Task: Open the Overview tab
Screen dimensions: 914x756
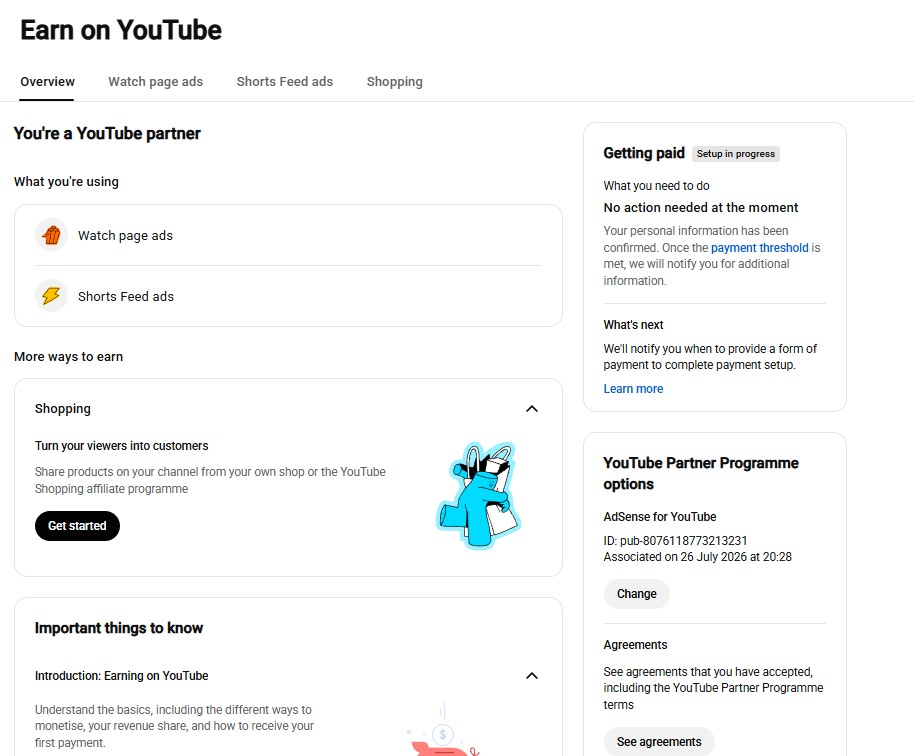Action: click(47, 82)
